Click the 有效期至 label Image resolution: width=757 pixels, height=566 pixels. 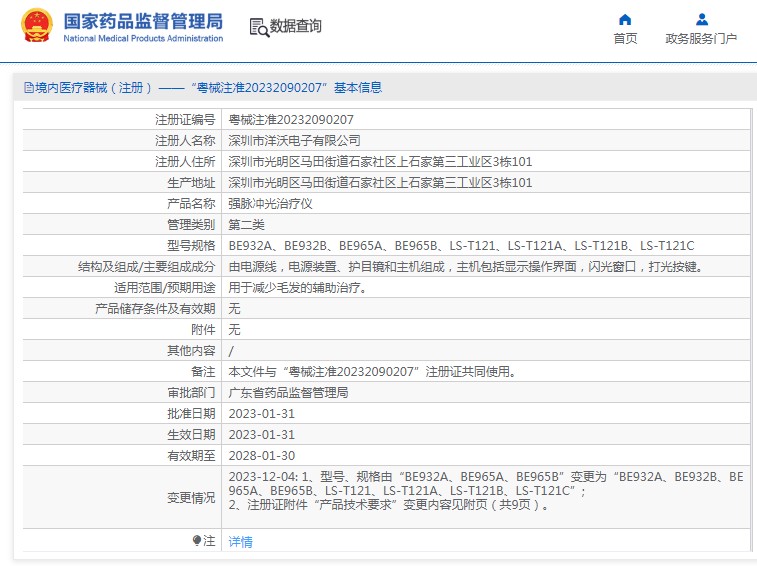pyautogui.click(x=191, y=456)
